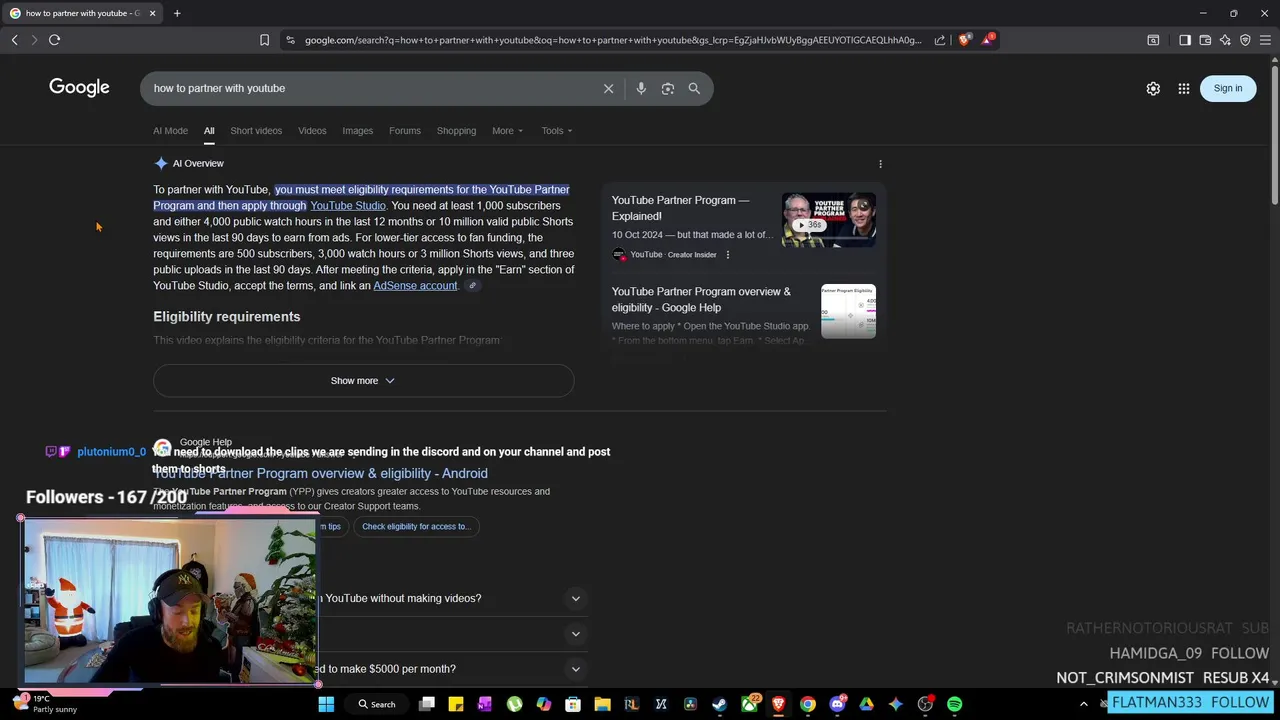Open Google apps grid
Viewport: 1280px width, 720px height.
tap(1184, 88)
